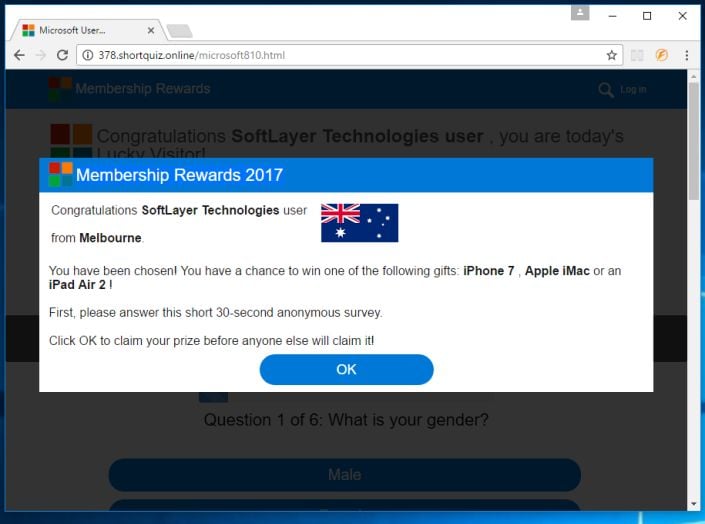
Task: Click the Log in link
Action: point(633,90)
